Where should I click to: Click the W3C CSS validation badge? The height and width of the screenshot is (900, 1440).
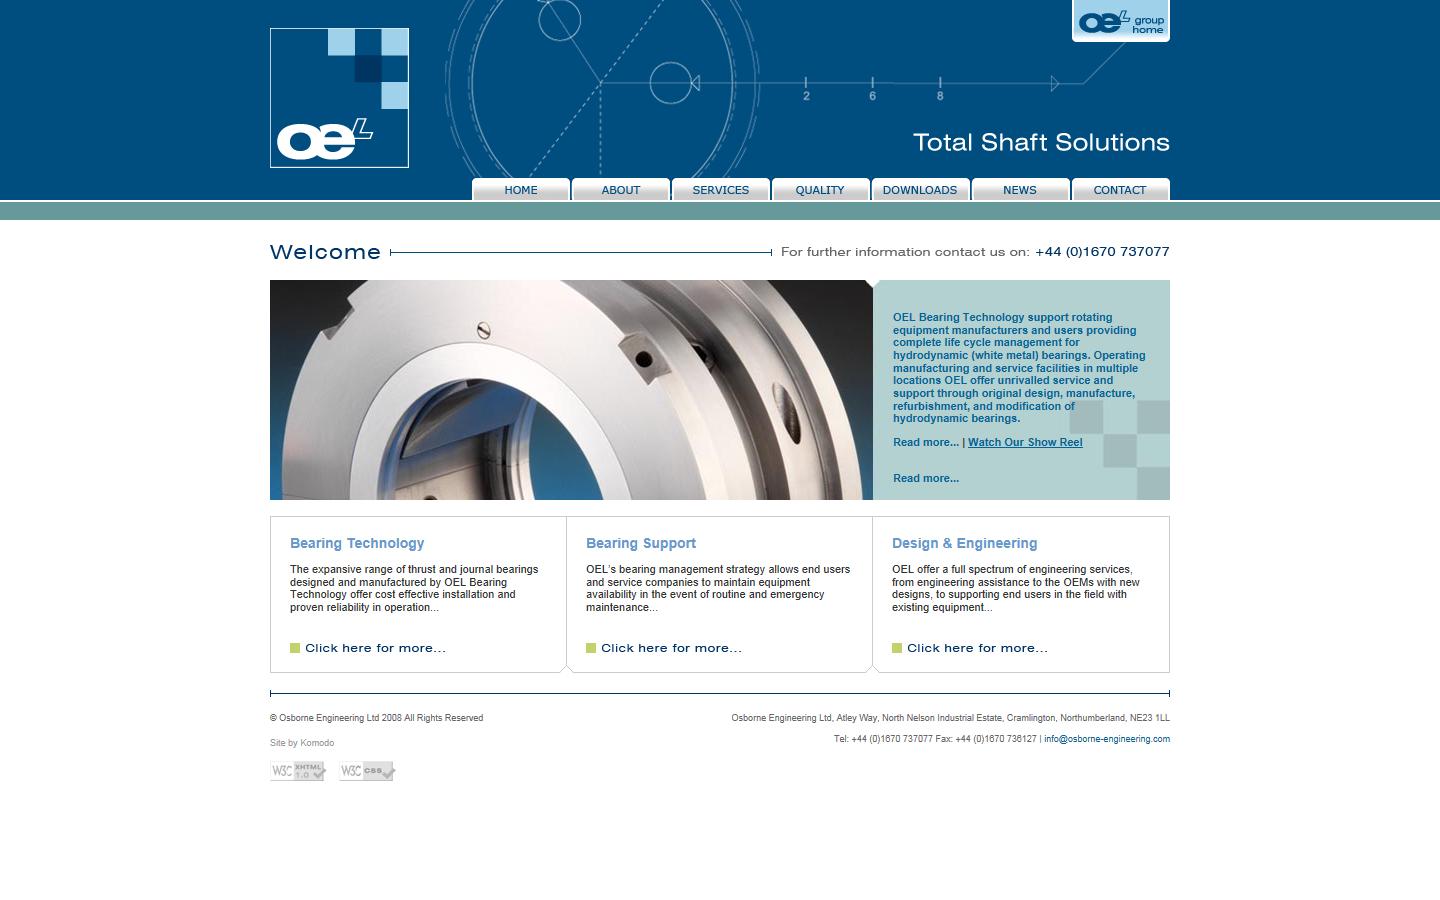pyautogui.click(x=366, y=771)
